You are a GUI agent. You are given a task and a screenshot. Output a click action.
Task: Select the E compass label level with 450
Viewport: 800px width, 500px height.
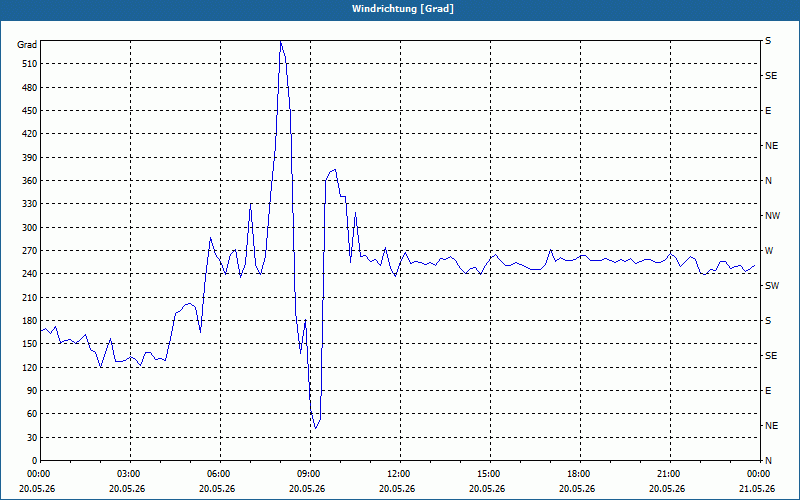coord(768,111)
